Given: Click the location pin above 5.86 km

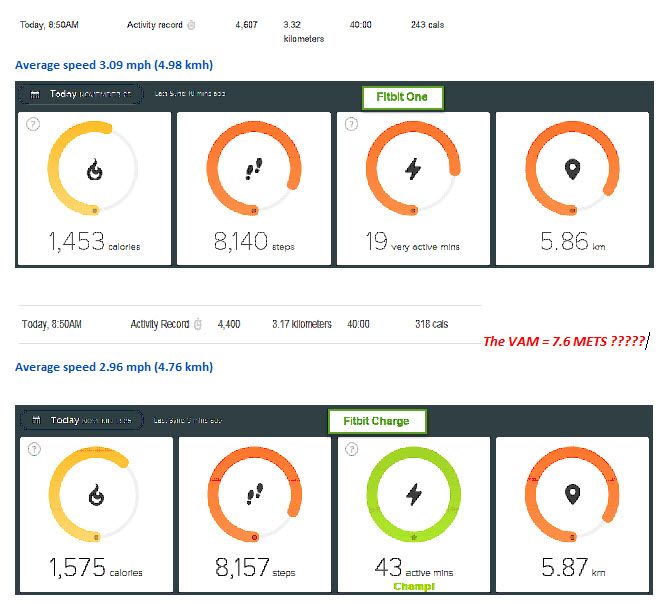Looking at the screenshot, I should coord(572,169).
